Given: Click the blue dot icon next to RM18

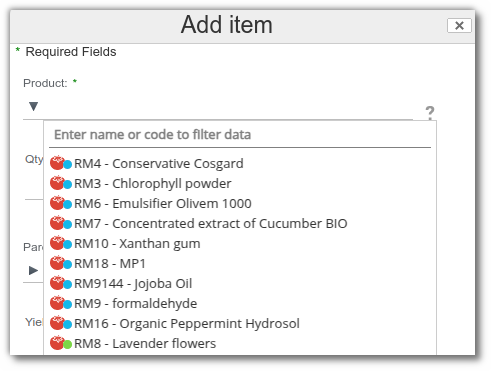Looking at the screenshot, I should (x=68, y=264).
